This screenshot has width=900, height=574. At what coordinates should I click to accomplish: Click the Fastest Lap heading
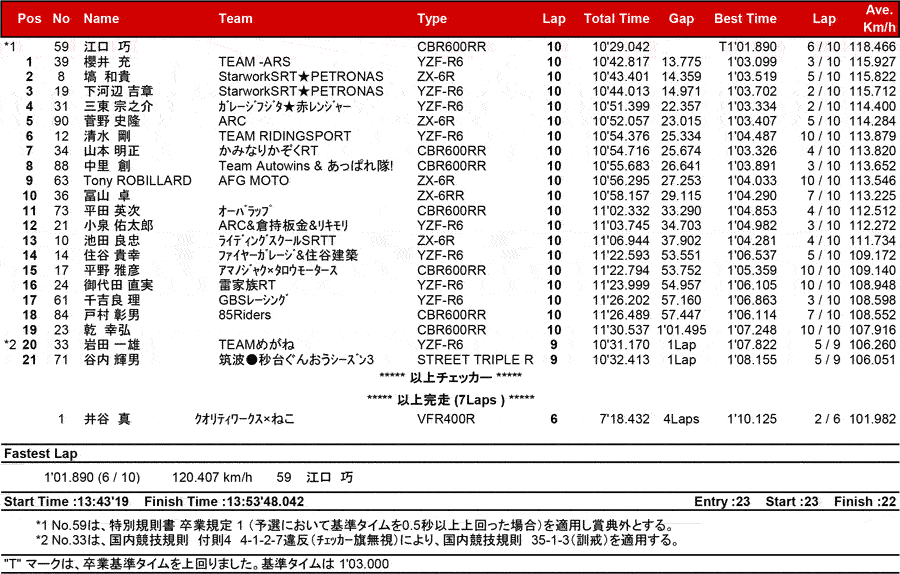tap(40, 453)
